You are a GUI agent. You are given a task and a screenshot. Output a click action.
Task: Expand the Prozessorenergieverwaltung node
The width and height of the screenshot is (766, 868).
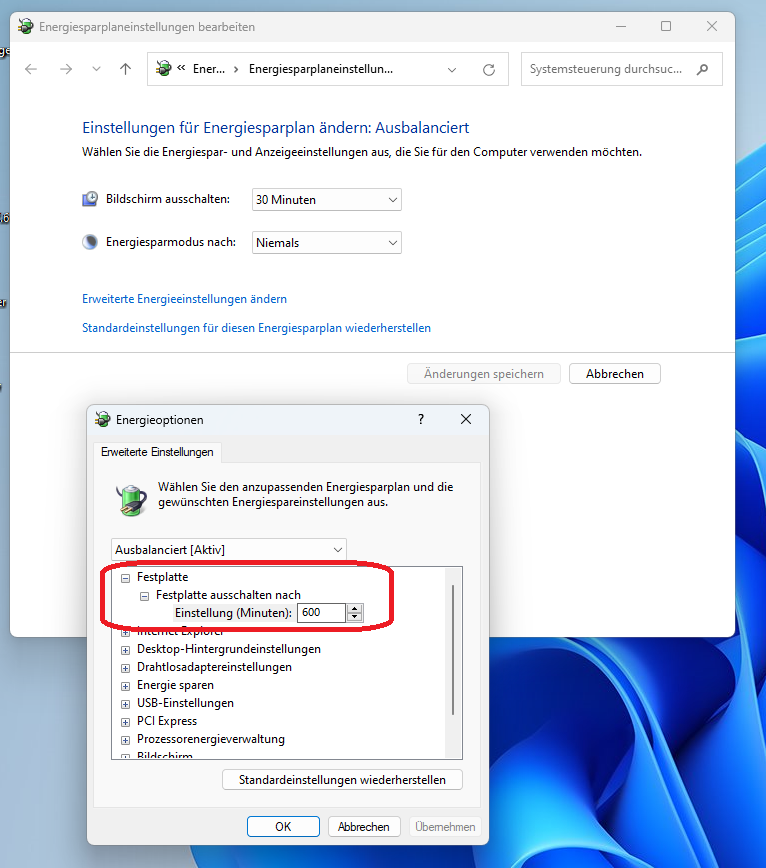[126, 740]
